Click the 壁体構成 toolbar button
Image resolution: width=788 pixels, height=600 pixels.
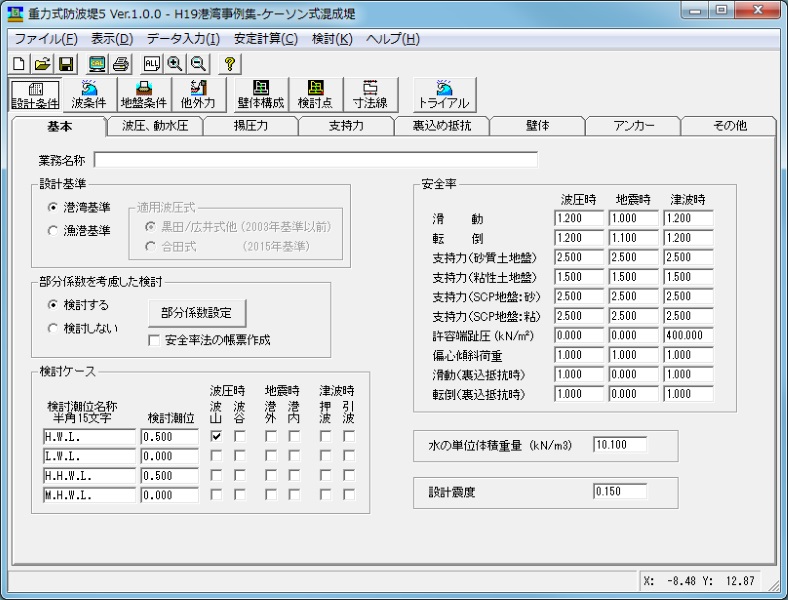coord(260,95)
